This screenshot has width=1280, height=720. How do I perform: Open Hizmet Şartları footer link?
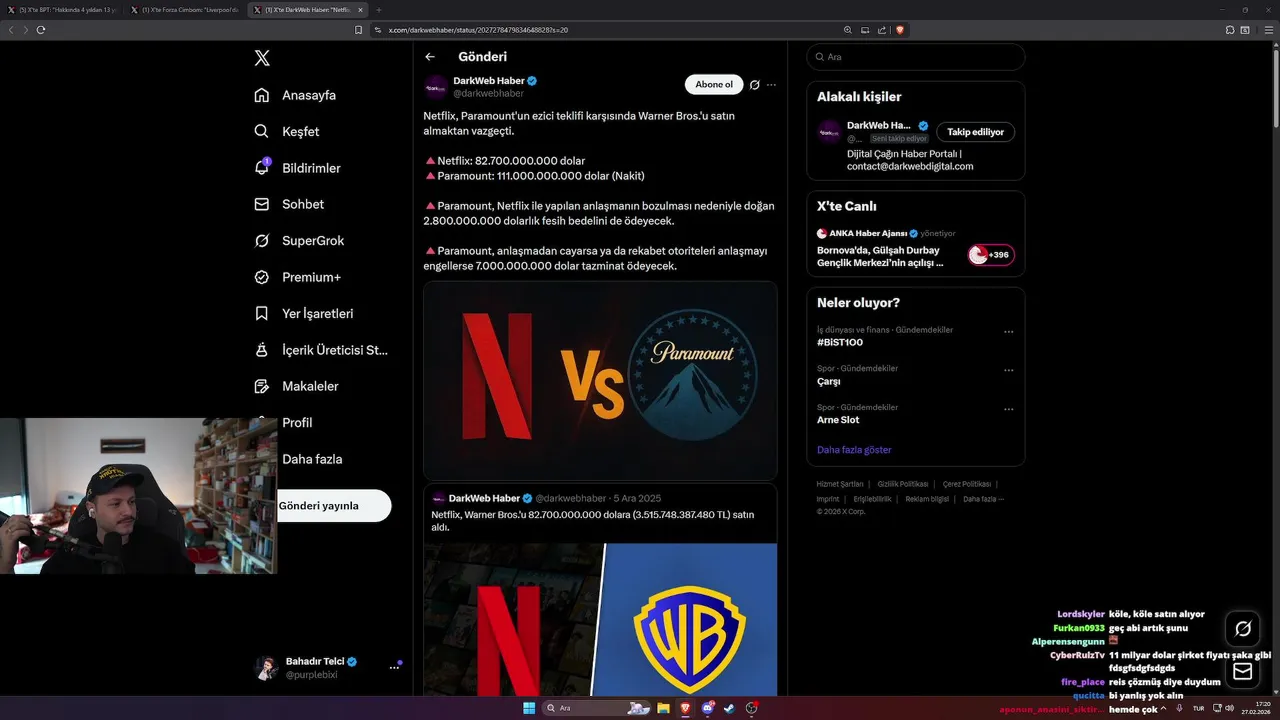(x=840, y=484)
